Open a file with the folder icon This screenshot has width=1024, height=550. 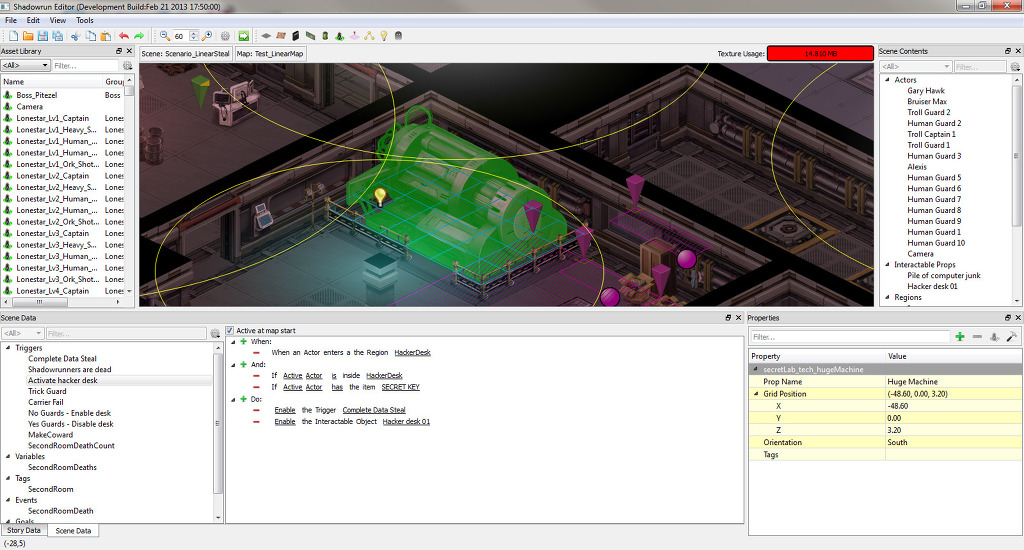[28, 36]
